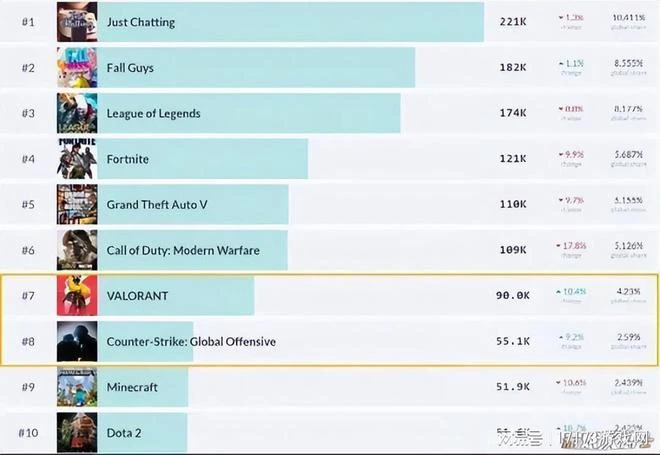Click the VALORANT game name
Viewport: 660px width, 455px height.
[x=137, y=296]
